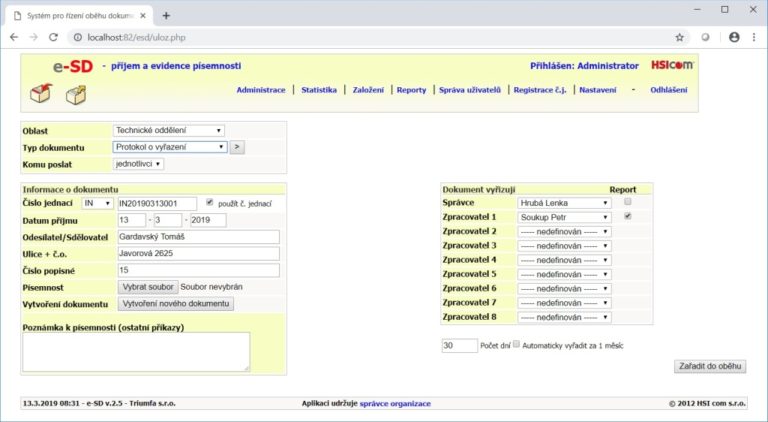Click Zařadit do oběhu button
The height and width of the screenshot is (422, 768).
(710, 366)
